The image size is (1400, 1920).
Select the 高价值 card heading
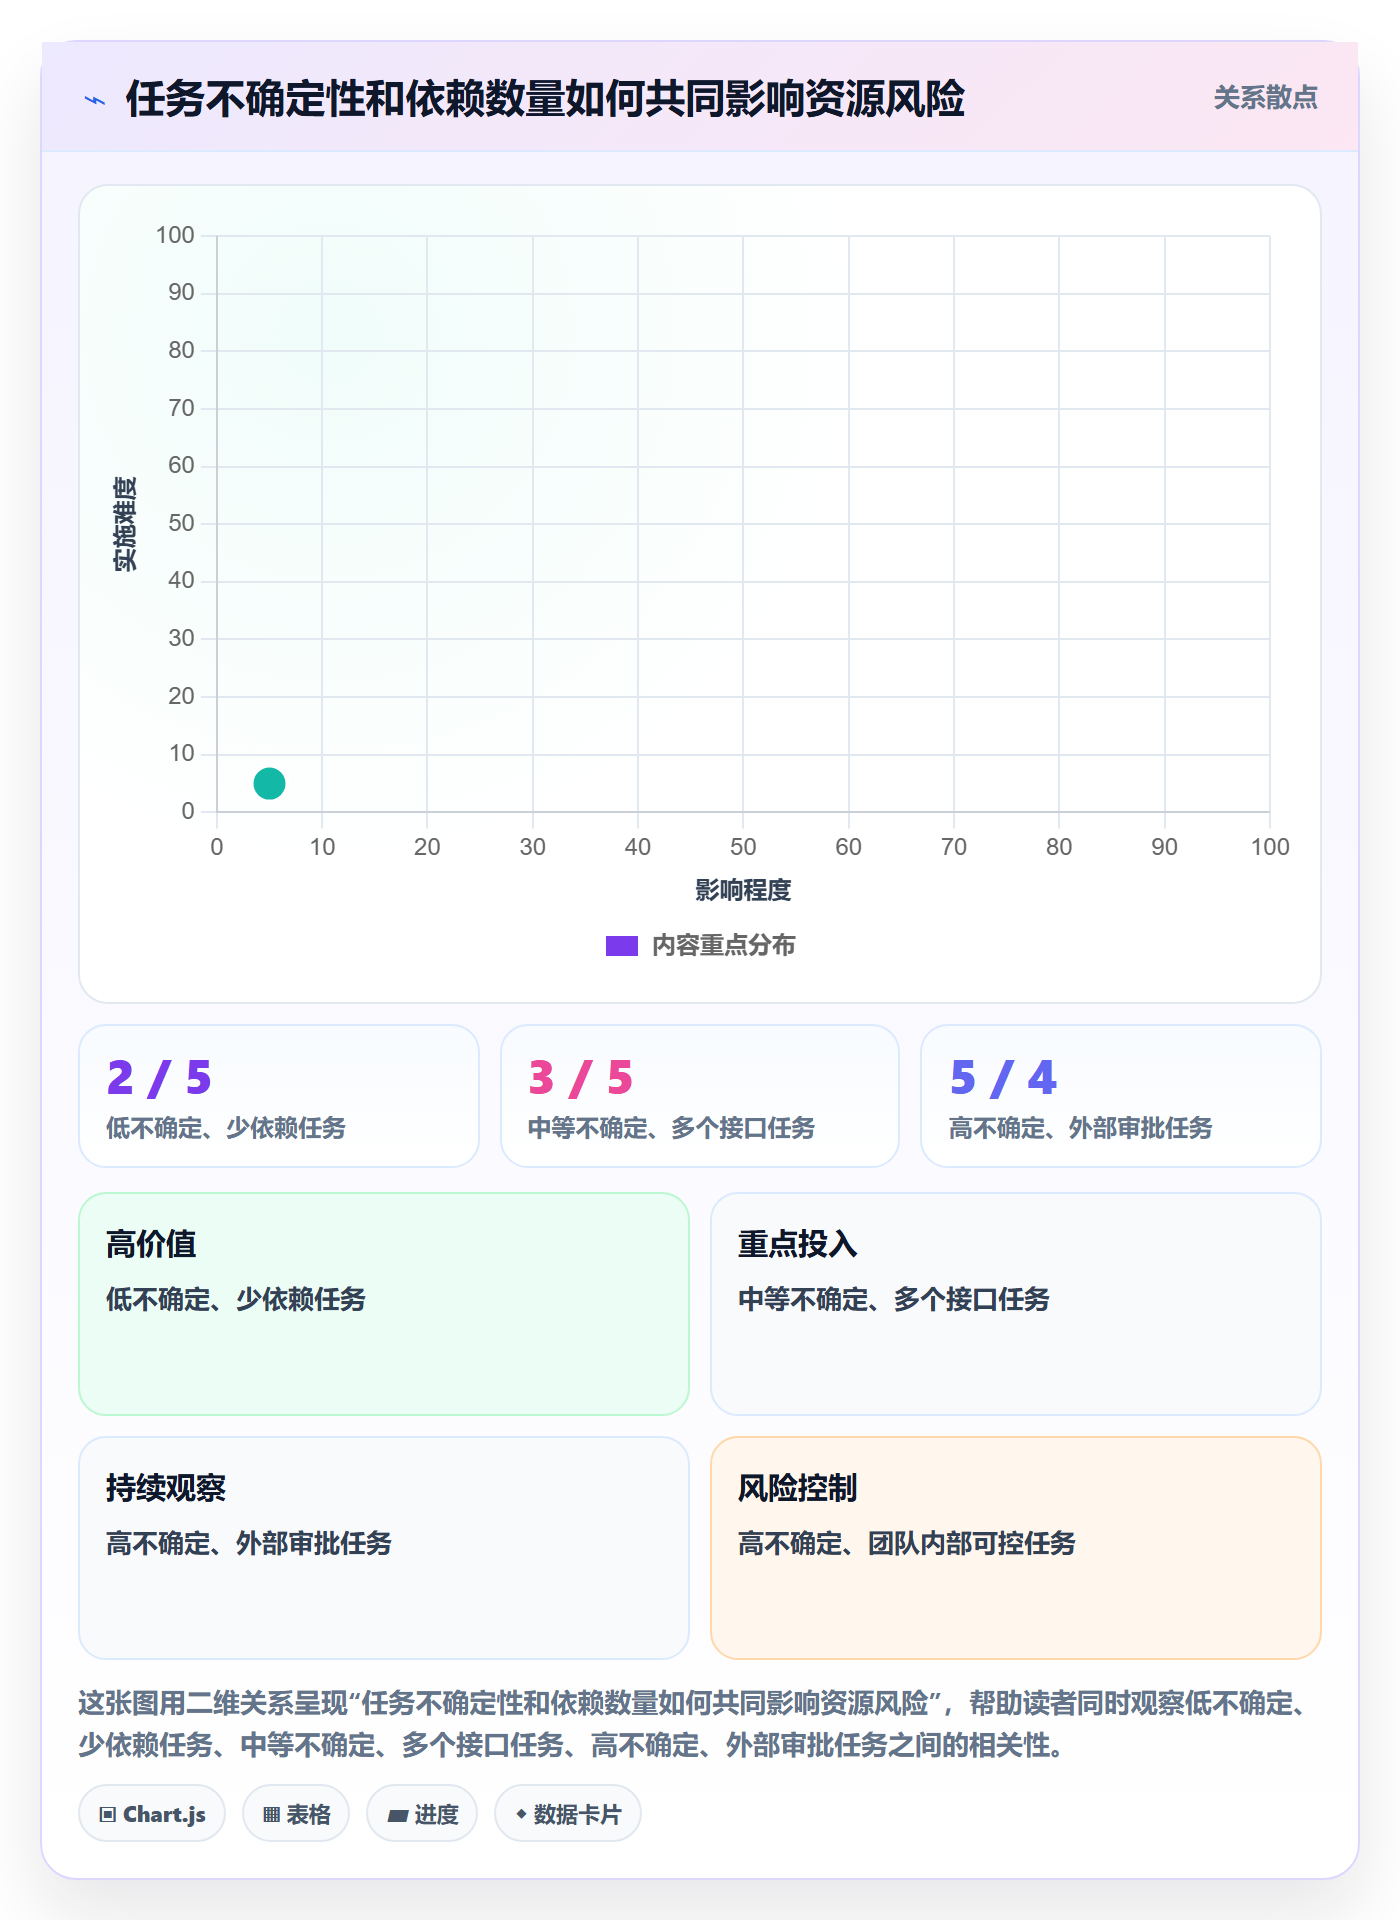pos(151,1244)
